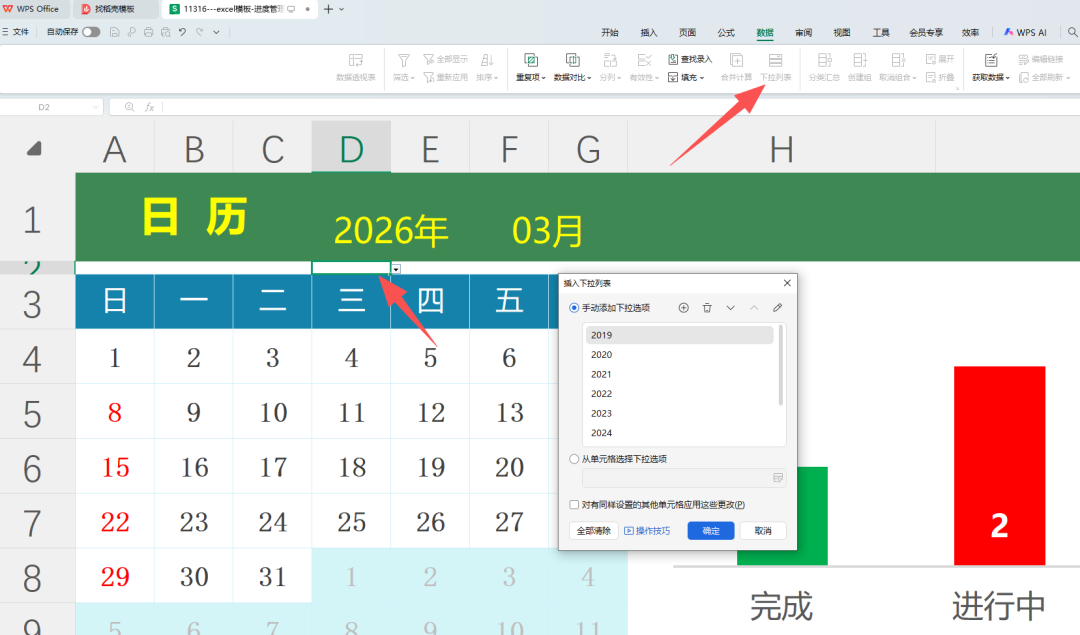
Task: Click the trash delete option icon
Action: coord(707,308)
